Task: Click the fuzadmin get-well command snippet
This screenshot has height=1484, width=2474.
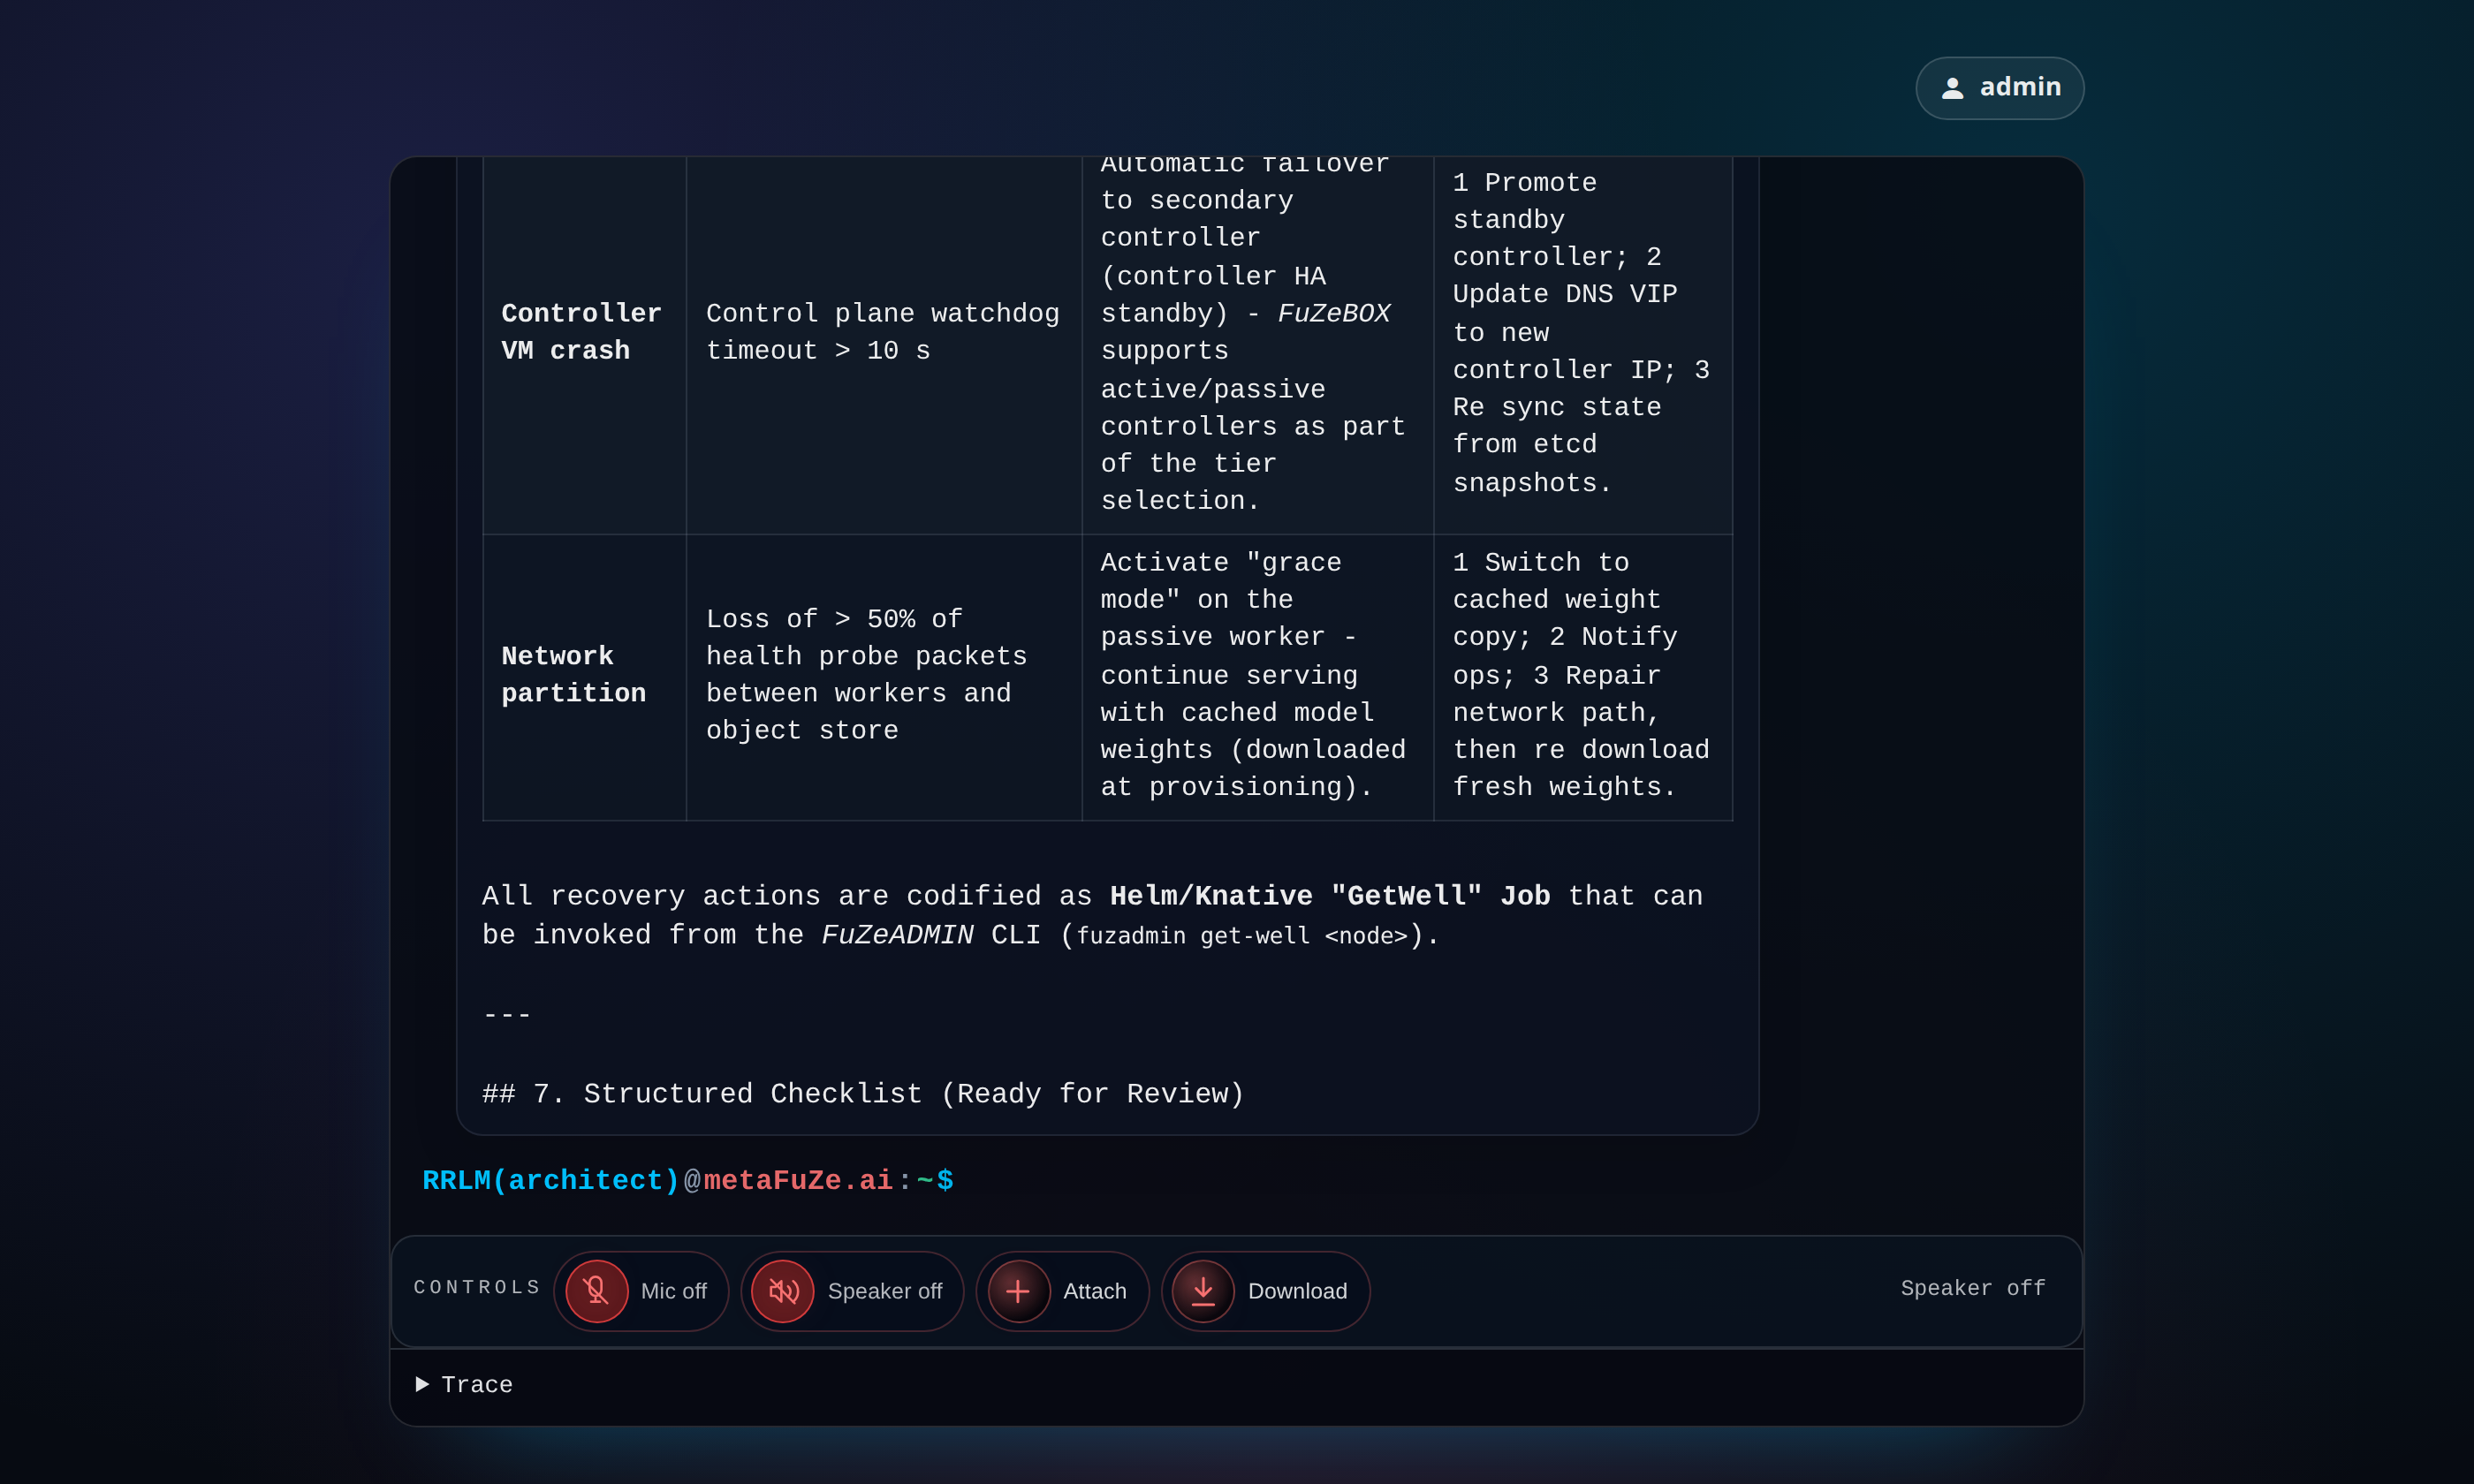Action: coord(1241,936)
